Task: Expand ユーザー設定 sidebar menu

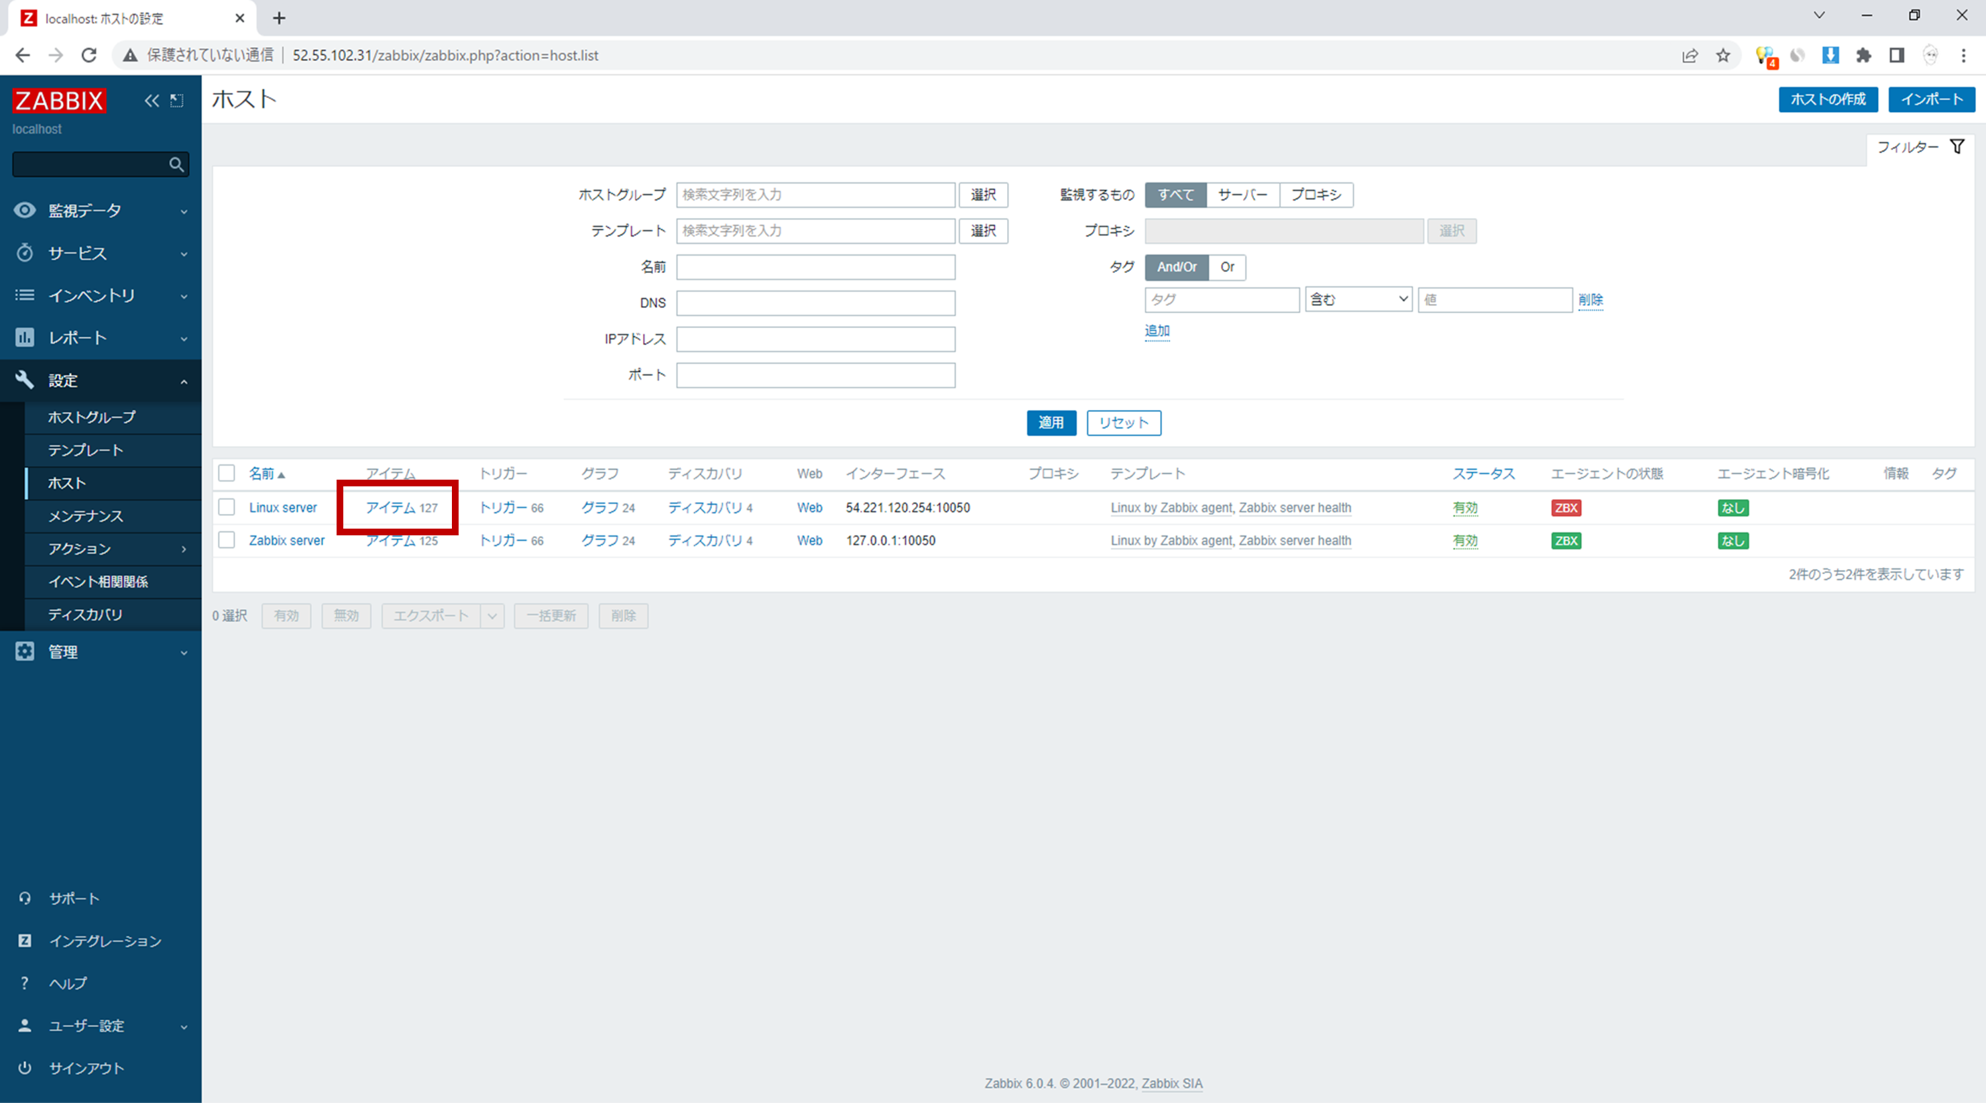Action: 100,1026
